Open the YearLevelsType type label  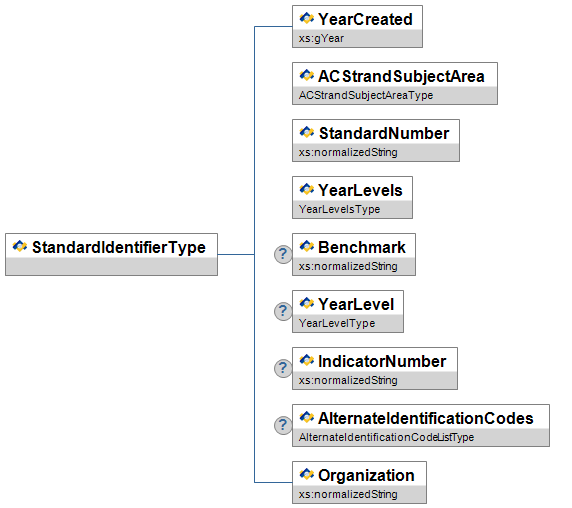[x=339, y=209]
